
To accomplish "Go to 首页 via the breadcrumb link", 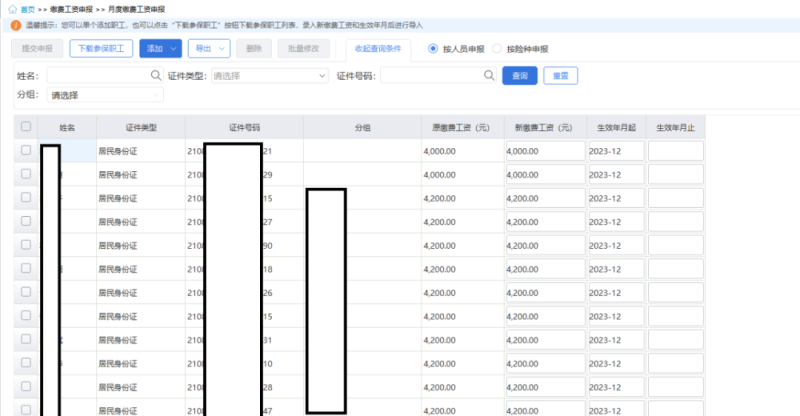I will (x=27, y=8).
